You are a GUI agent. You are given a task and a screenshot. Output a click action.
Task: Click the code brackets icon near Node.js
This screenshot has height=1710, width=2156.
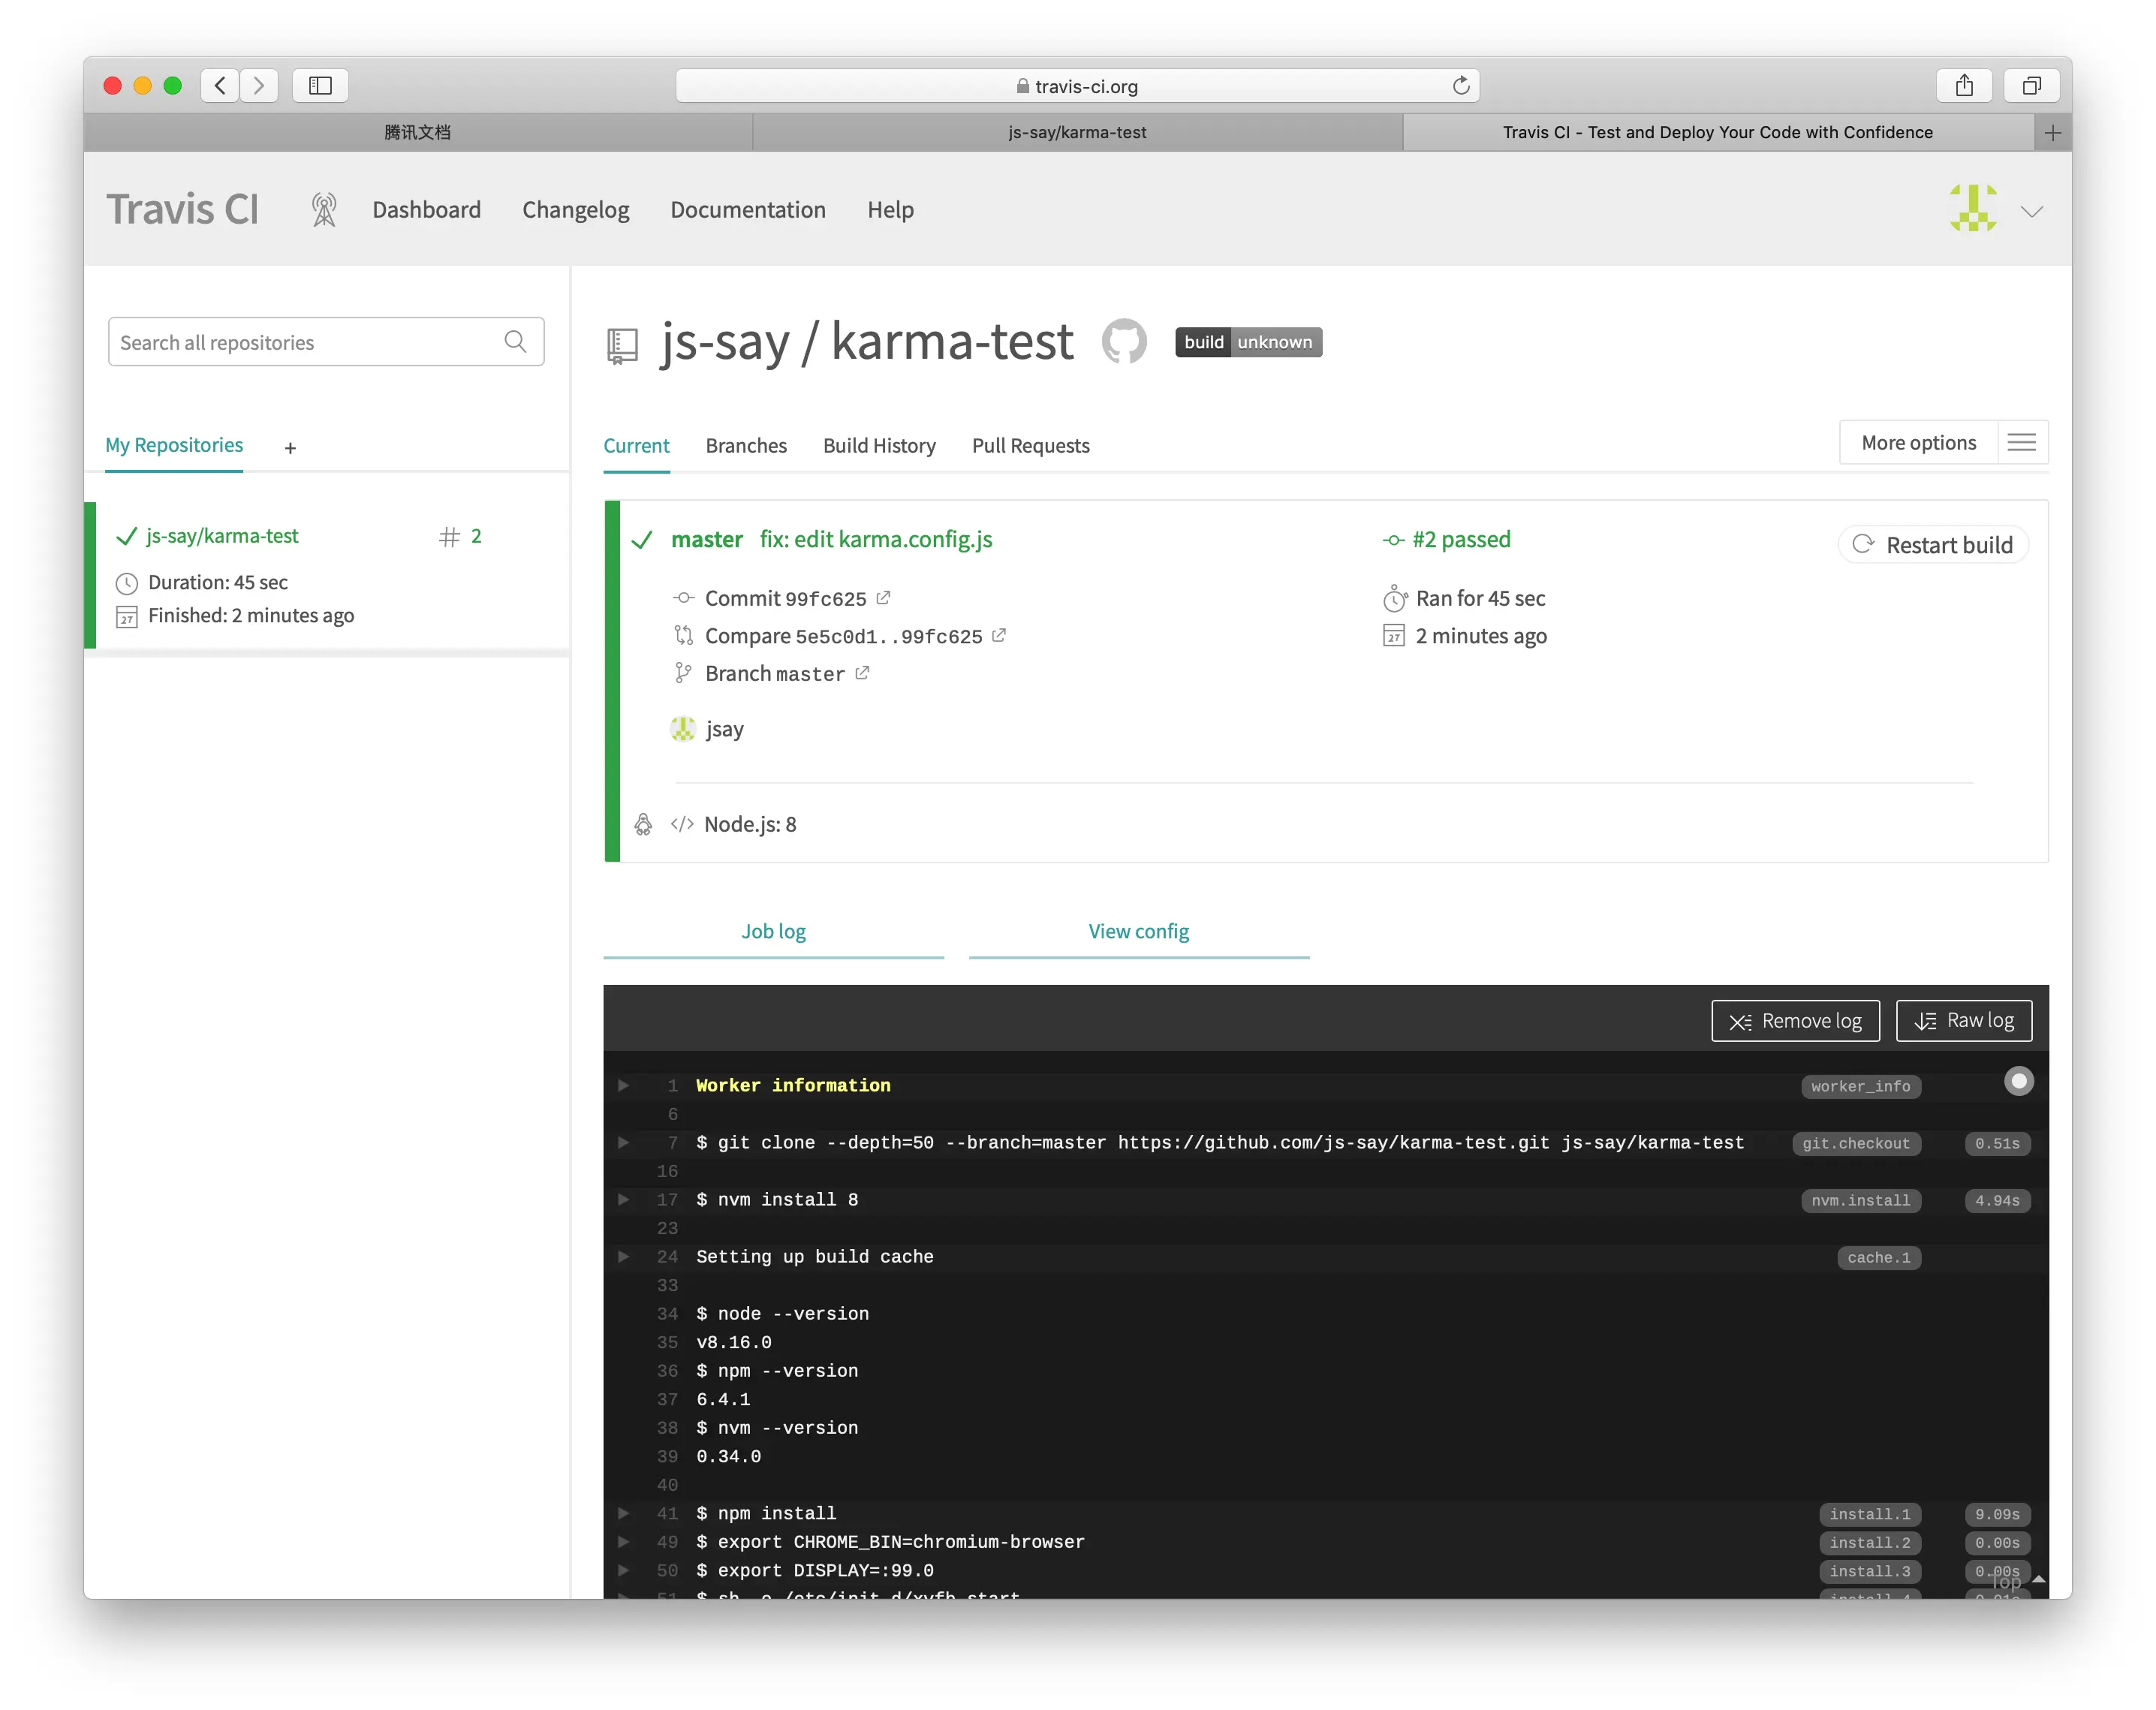click(682, 824)
